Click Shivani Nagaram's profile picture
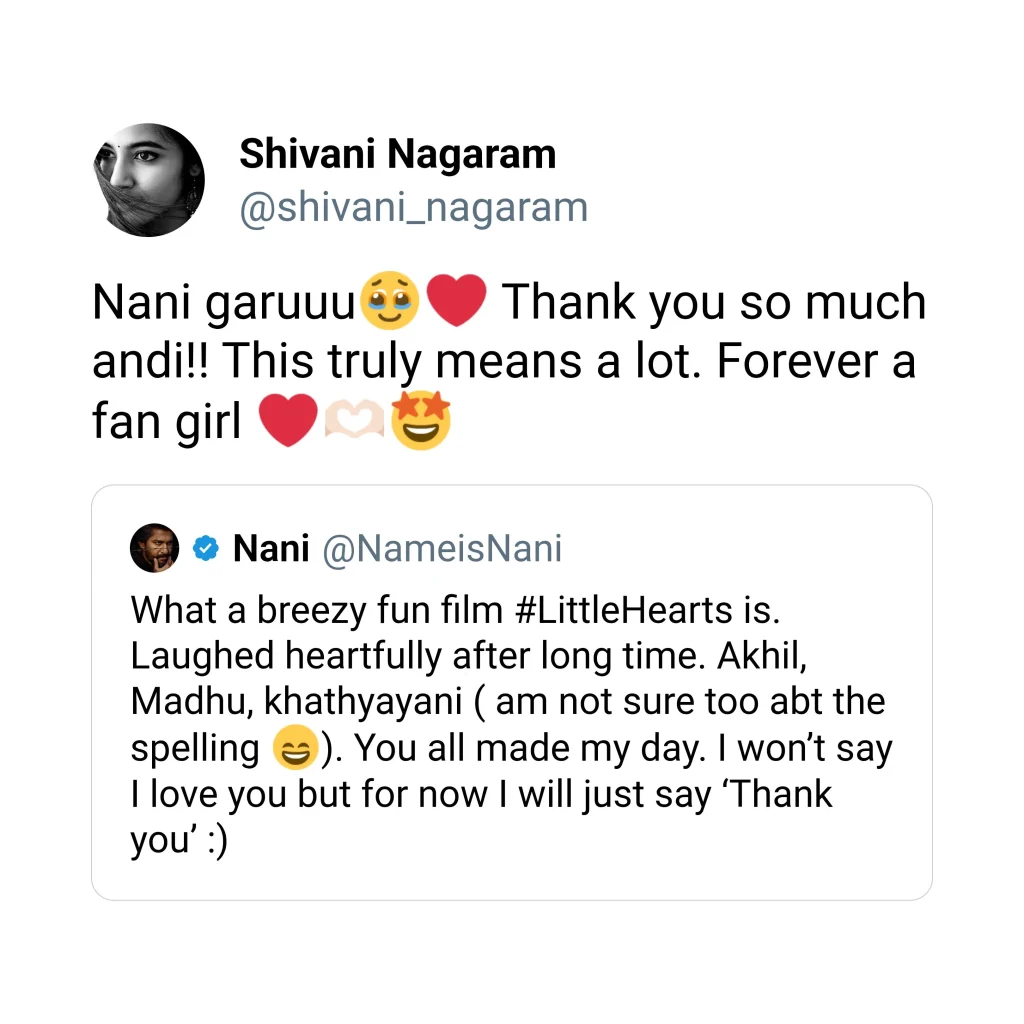 pyautogui.click(x=148, y=180)
